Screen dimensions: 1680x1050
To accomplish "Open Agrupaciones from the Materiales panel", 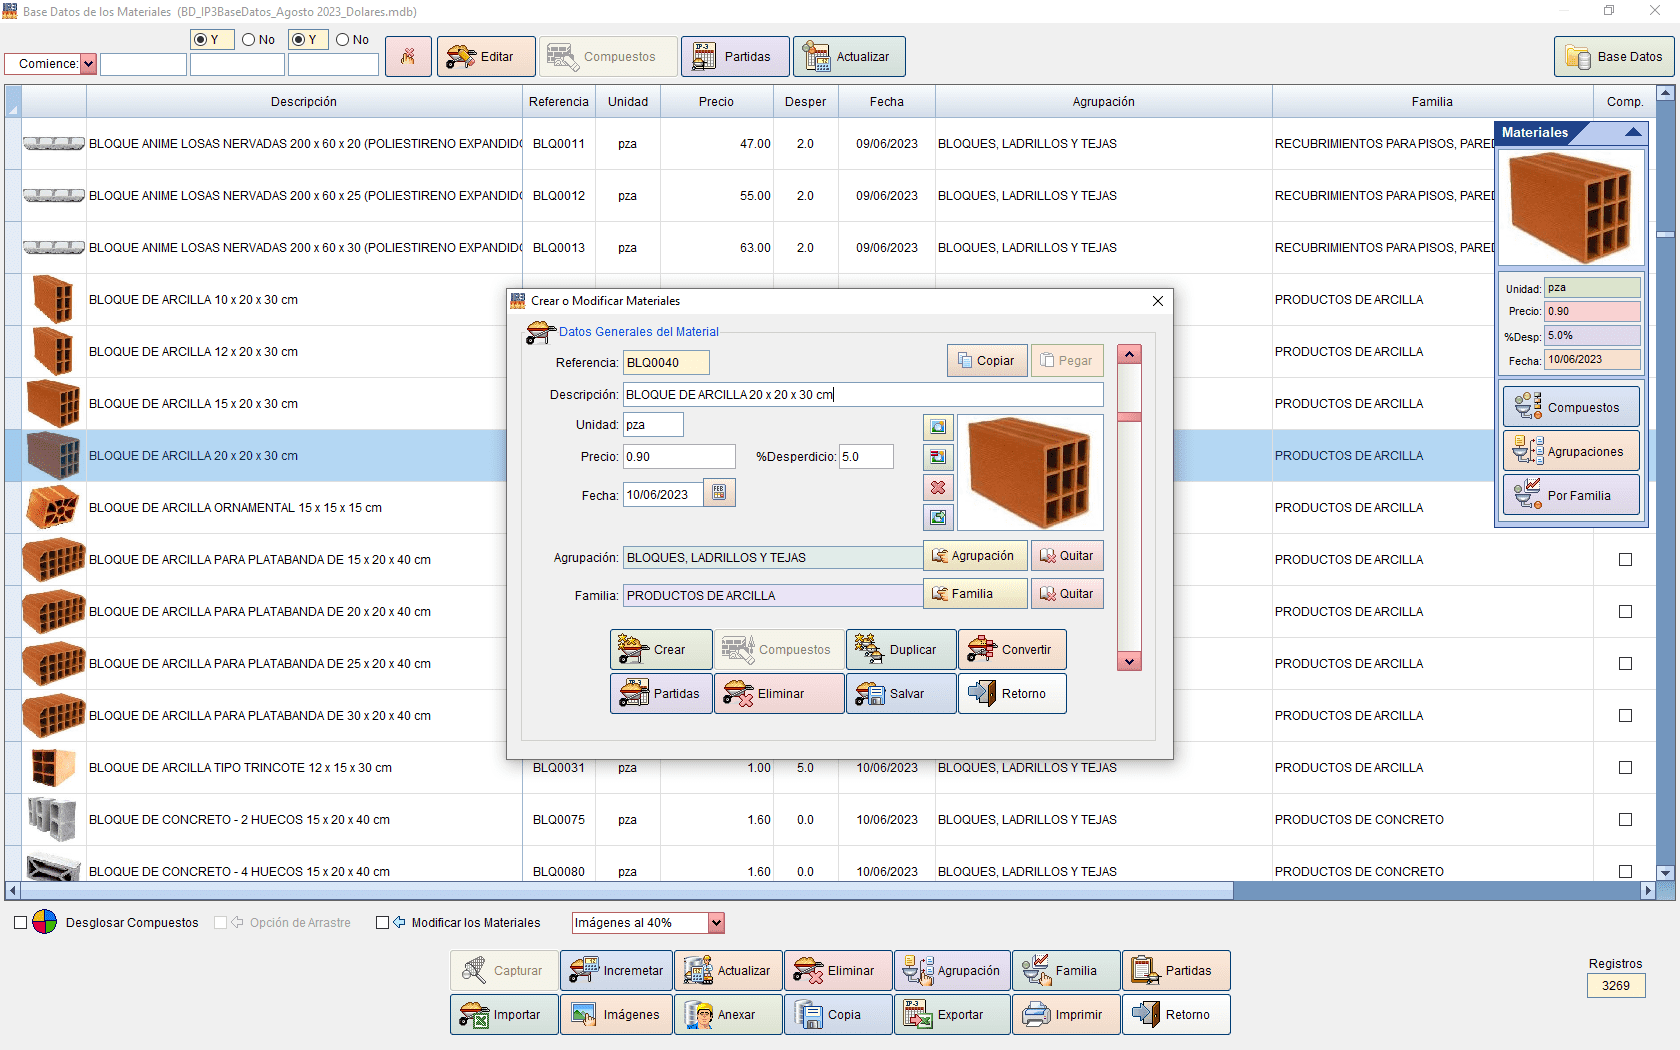I will click(x=1570, y=450).
